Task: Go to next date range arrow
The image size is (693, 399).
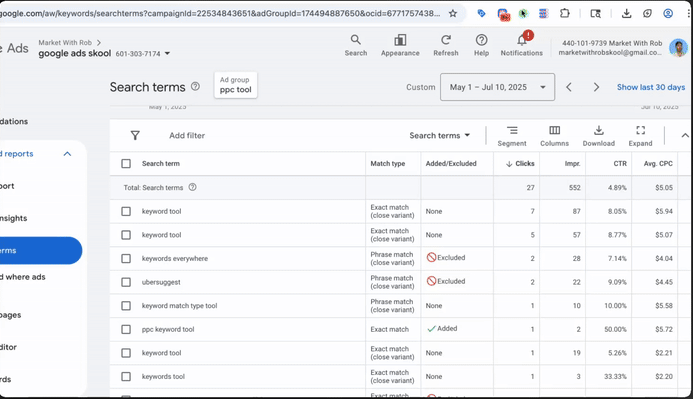Action: pos(596,87)
